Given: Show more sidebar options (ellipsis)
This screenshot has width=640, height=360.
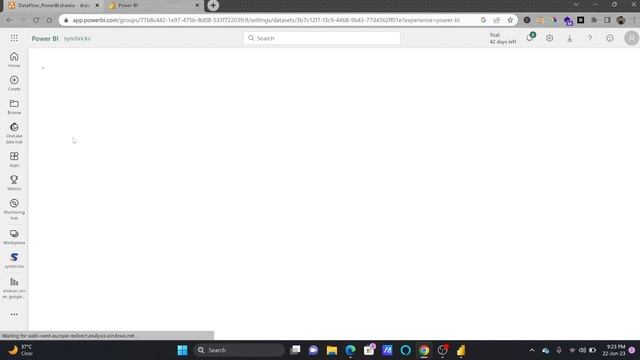Looking at the screenshot, I should pyautogui.click(x=14, y=314).
